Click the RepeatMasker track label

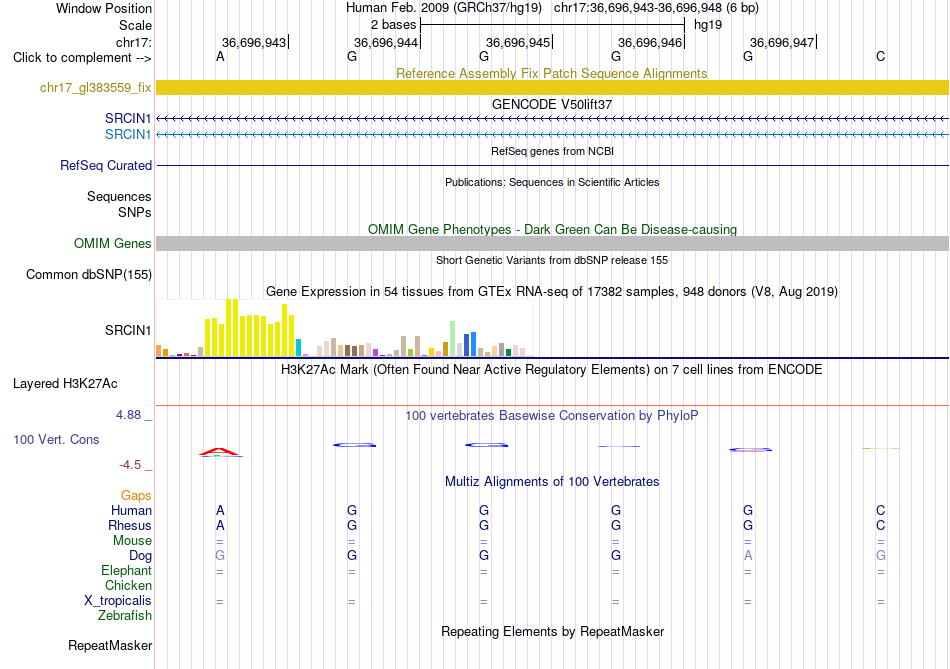[x=110, y=645]
